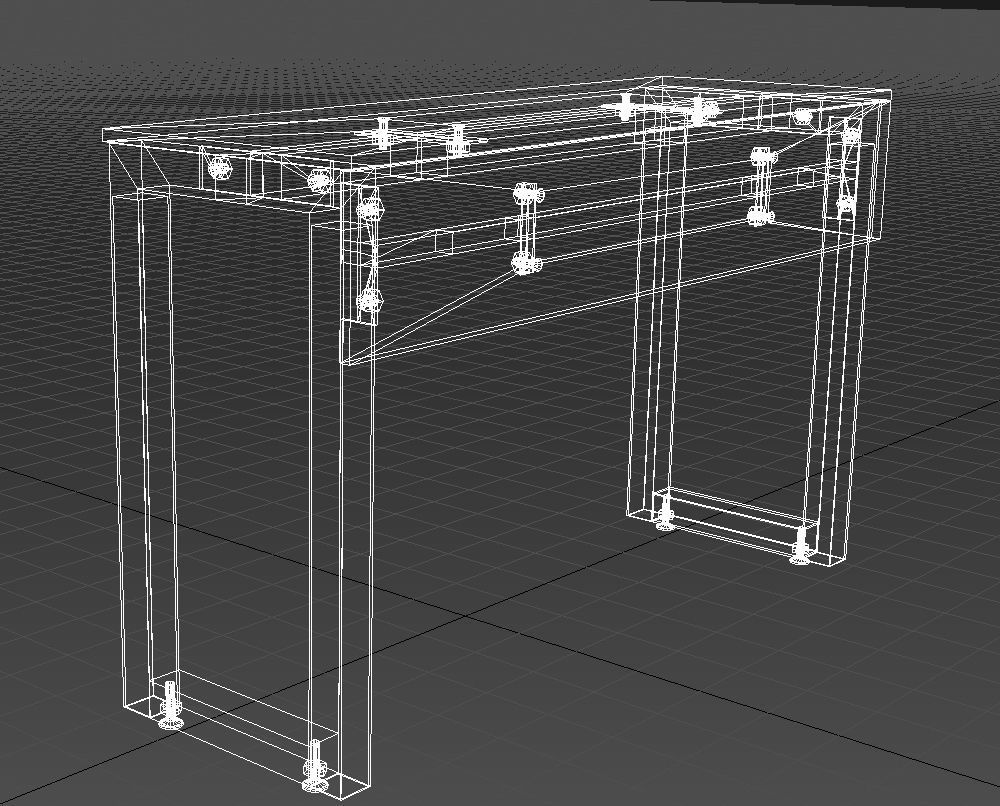Select the bottom rail between far-side legs
This screenshot has width=1000, height=806.
[x=733, y=520]
